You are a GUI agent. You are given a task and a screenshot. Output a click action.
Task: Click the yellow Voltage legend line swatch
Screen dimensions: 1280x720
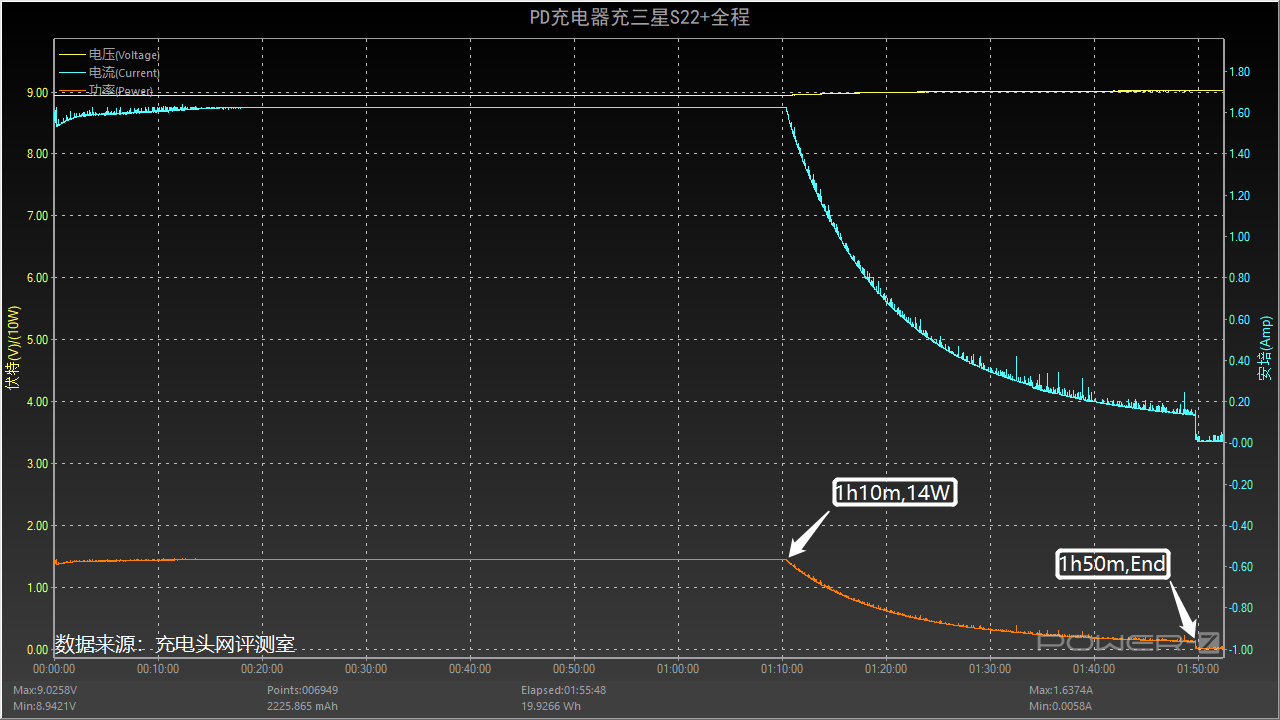pyautogui.click(x=73, y=55)
